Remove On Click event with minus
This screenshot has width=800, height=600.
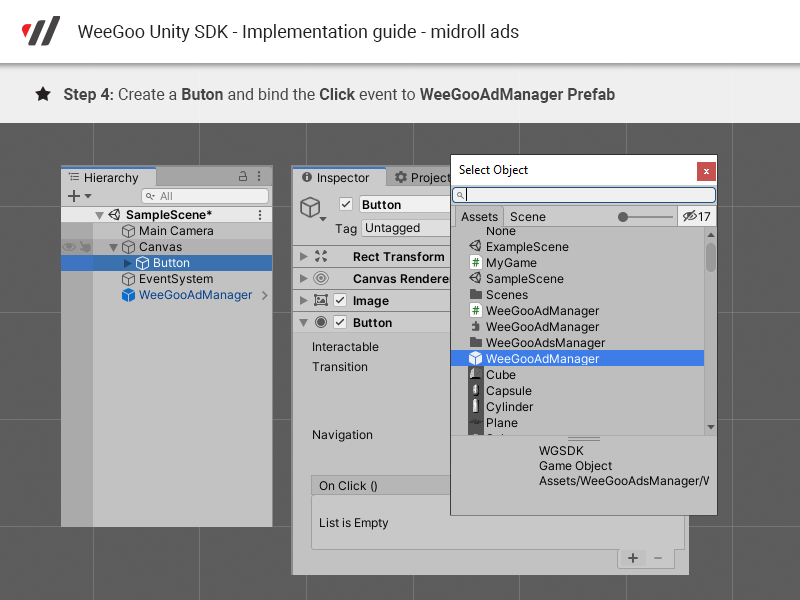(x=658, y=558)
